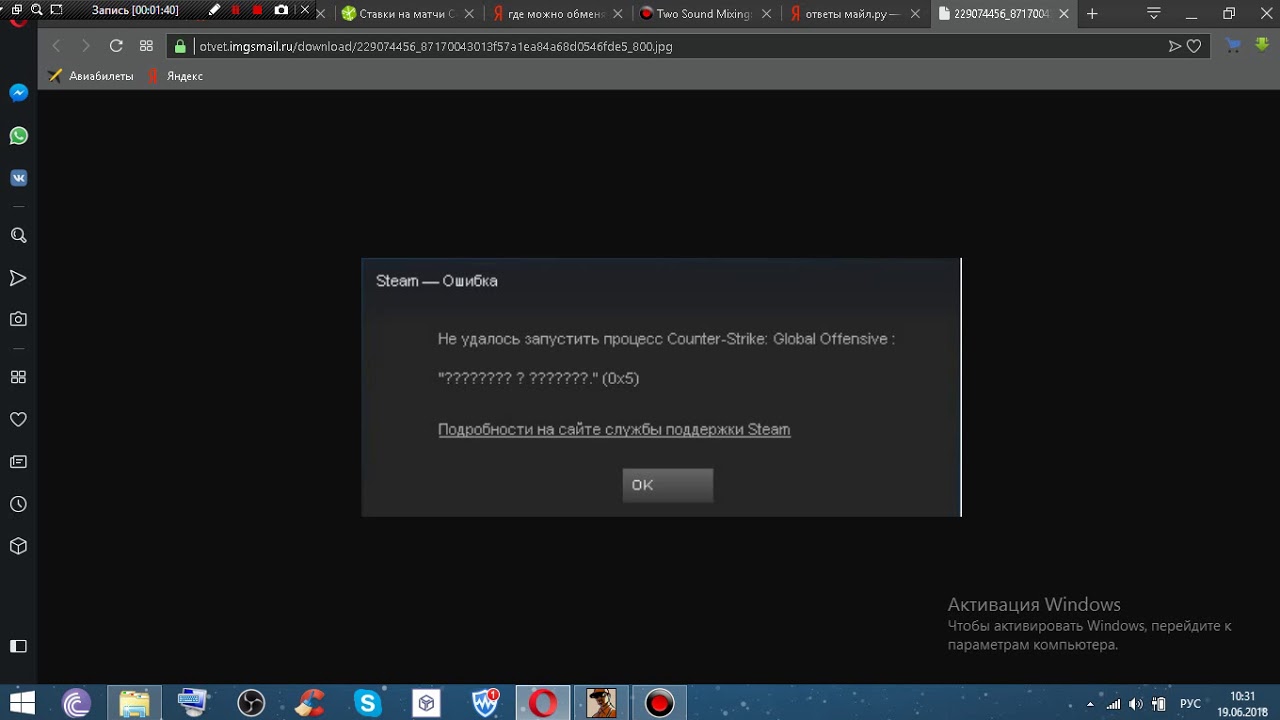Click the recorder magnifier zoom icon
The image size is (1280, 720).
(36, 10)
